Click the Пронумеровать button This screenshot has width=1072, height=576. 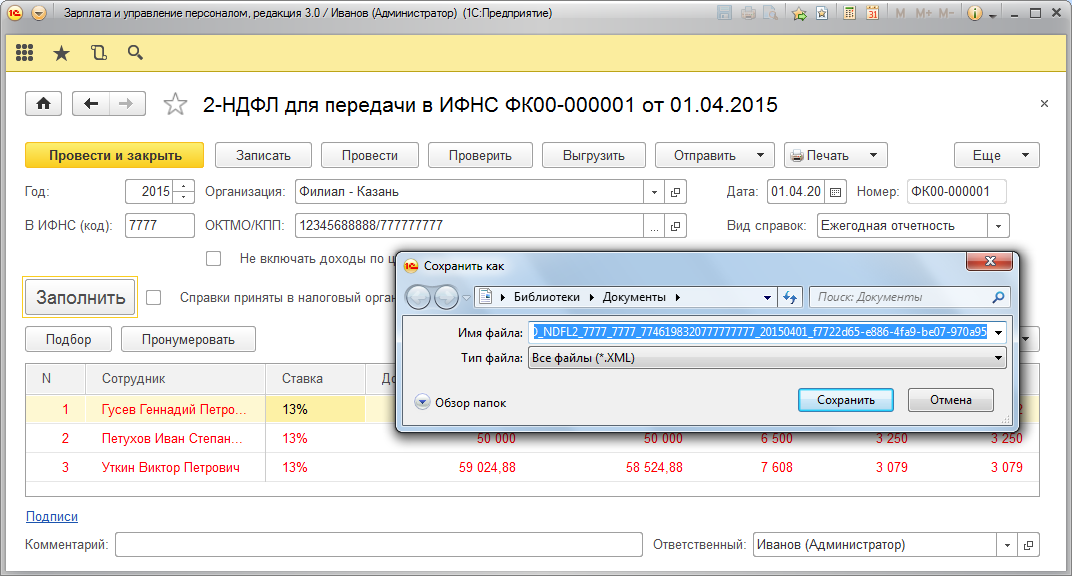click(188, 340)
